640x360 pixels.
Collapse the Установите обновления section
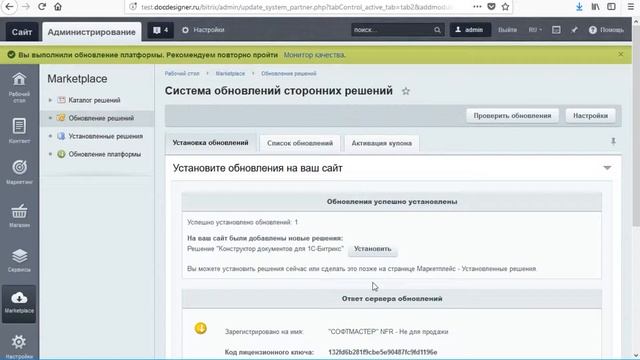(607, 168)
